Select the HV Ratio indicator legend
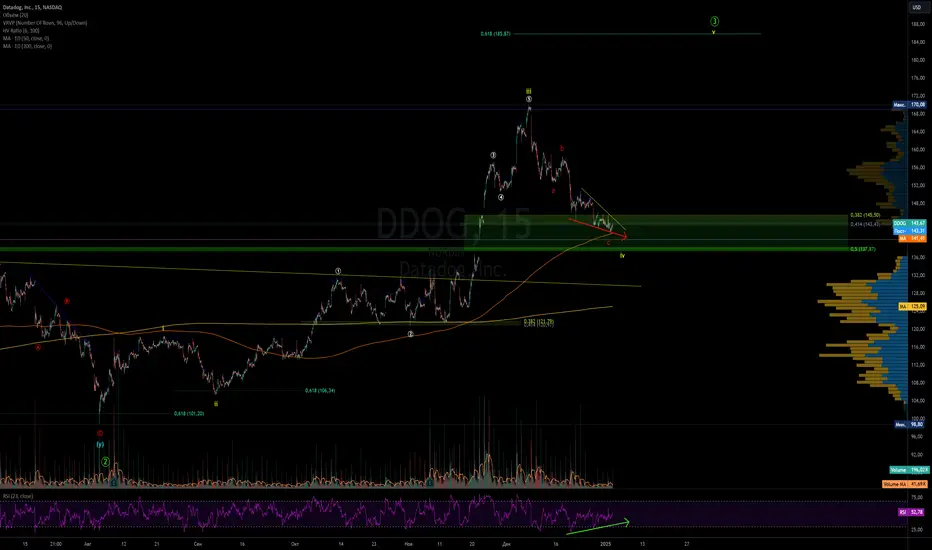932x550 pixels. 21,30
